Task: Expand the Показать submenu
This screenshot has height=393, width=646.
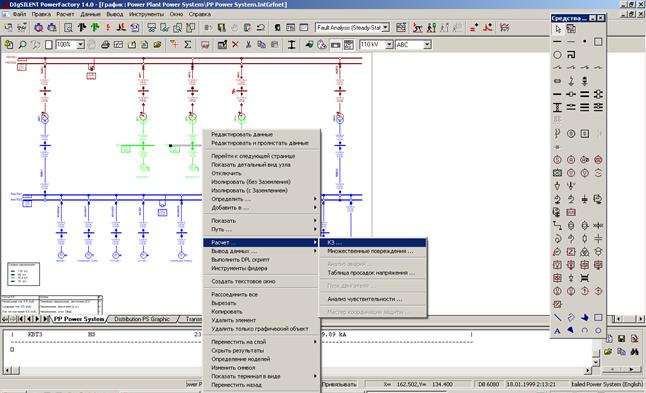Action: pyautogui.click(x=262, y=221)
